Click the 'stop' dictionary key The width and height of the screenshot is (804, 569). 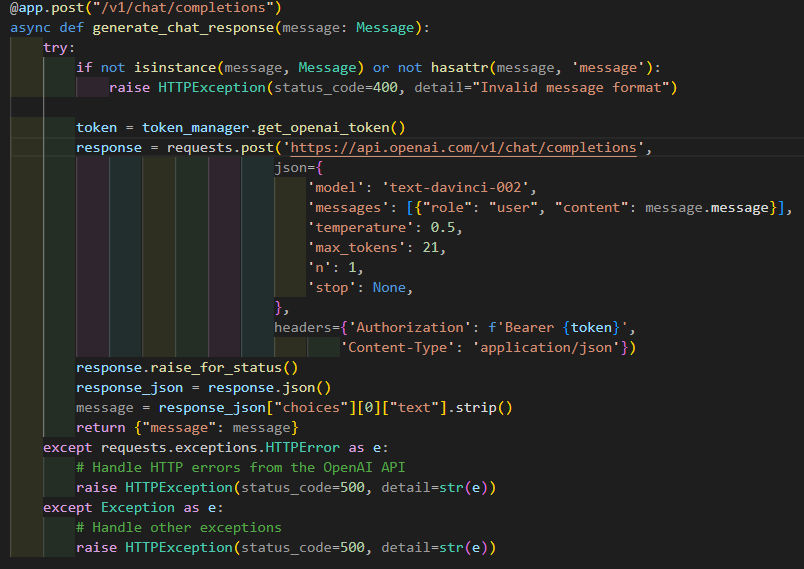pos(331,288)
